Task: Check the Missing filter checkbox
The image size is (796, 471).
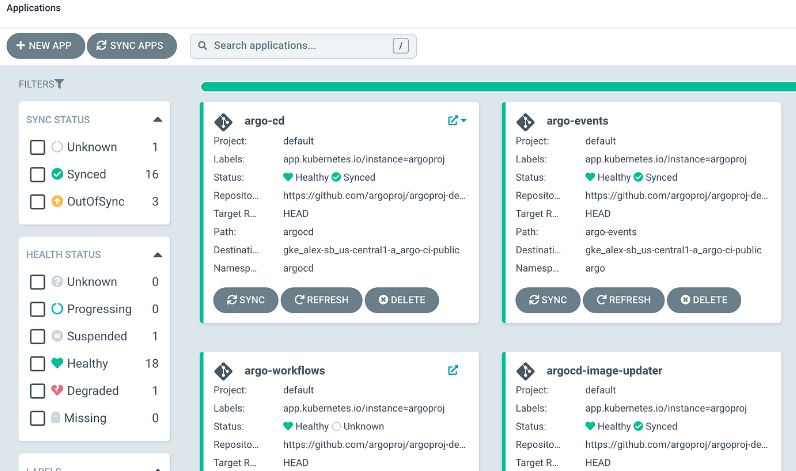Action: tap(38, 418)
